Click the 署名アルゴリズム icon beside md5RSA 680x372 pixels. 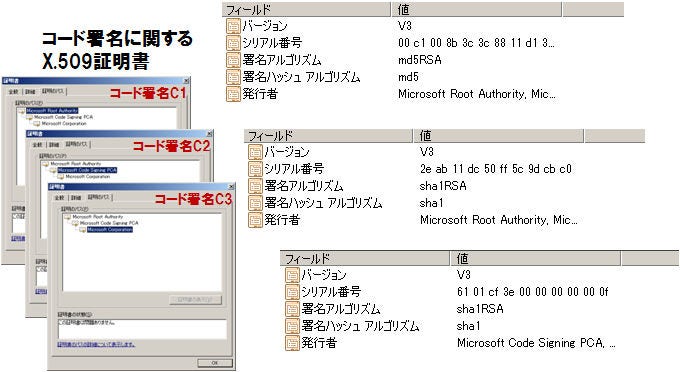click(233, 60)
